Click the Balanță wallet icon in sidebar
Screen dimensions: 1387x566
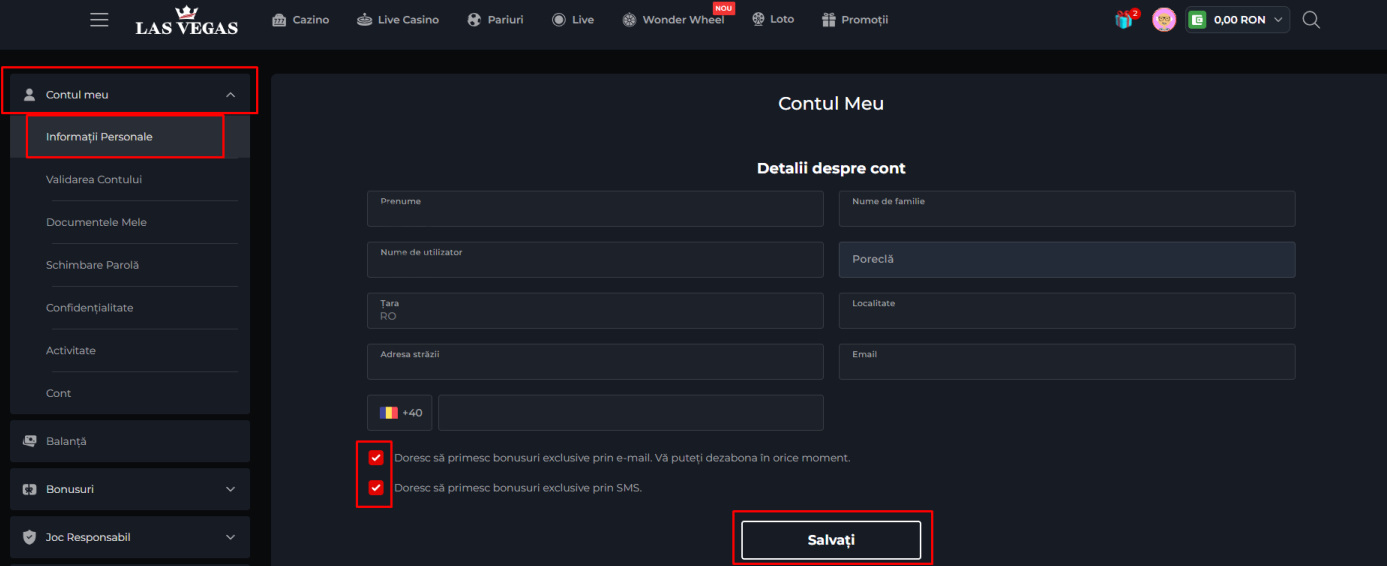click(x=30, y=441)
